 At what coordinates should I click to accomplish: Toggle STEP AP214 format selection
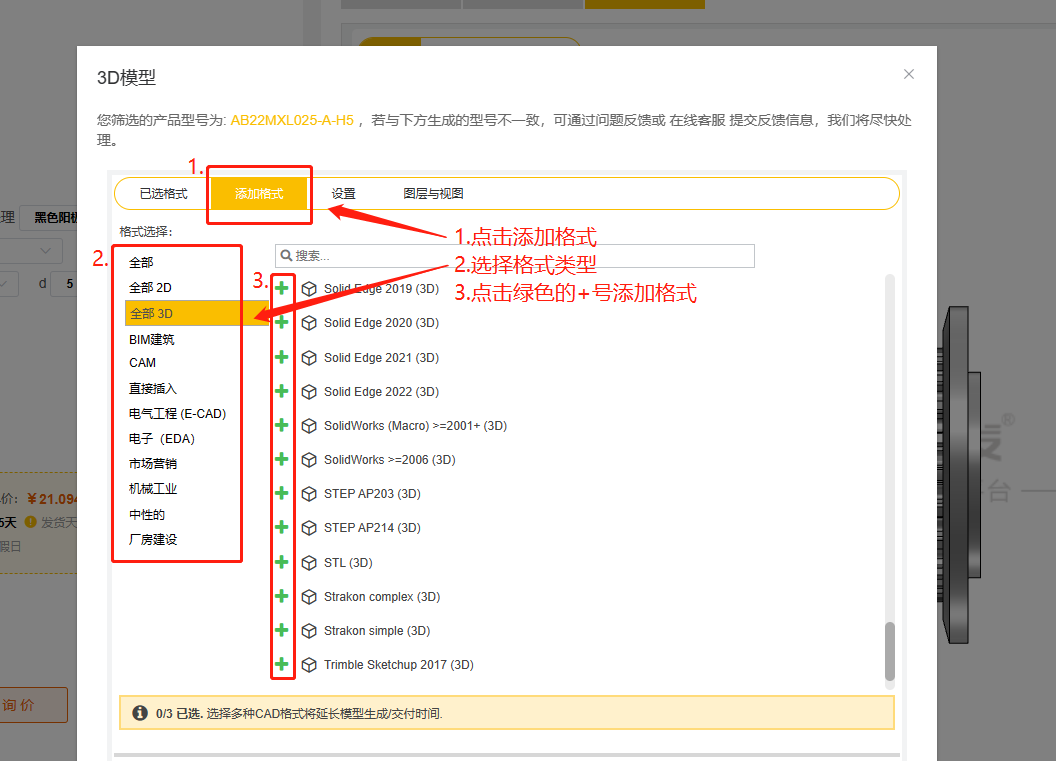pyautogui.click(x=282, y=527)
